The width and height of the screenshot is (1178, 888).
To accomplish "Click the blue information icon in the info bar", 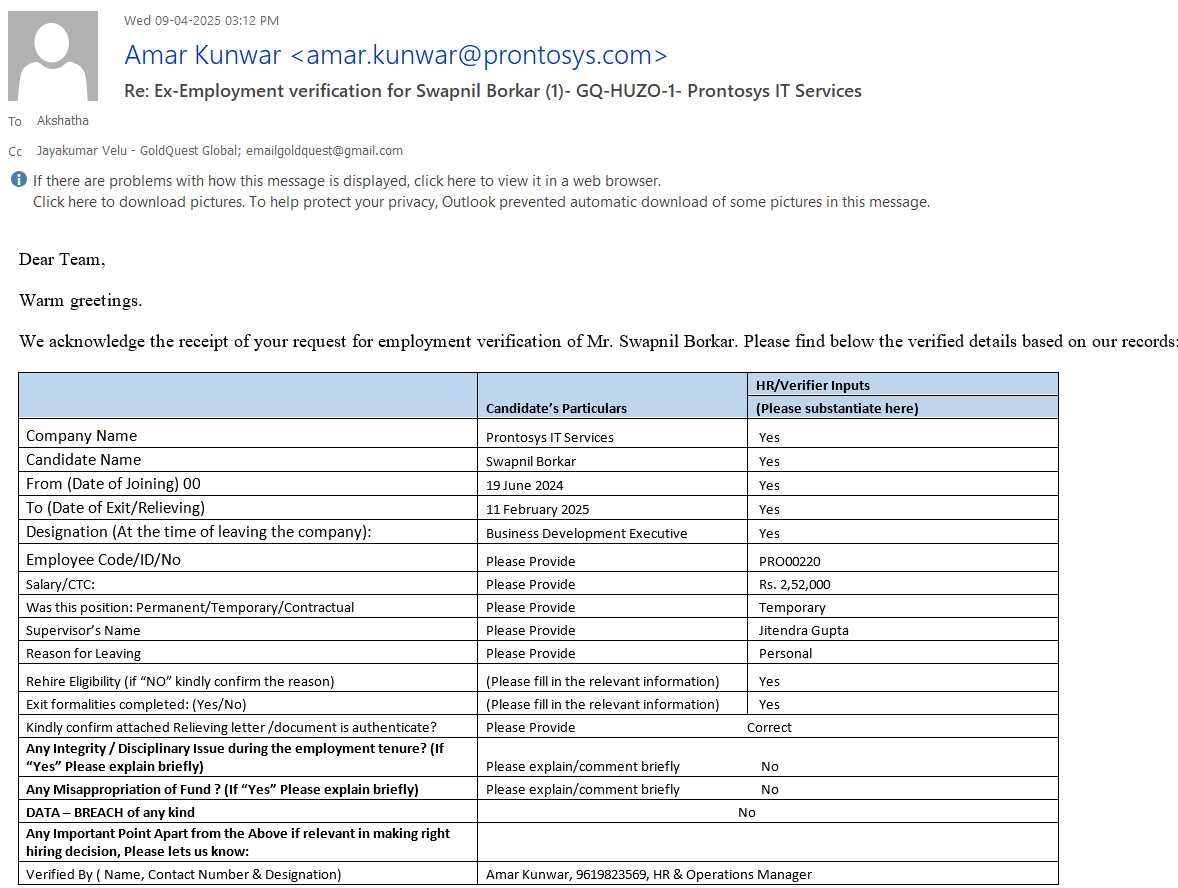I will pyautogui.click(x=19, y=181).
